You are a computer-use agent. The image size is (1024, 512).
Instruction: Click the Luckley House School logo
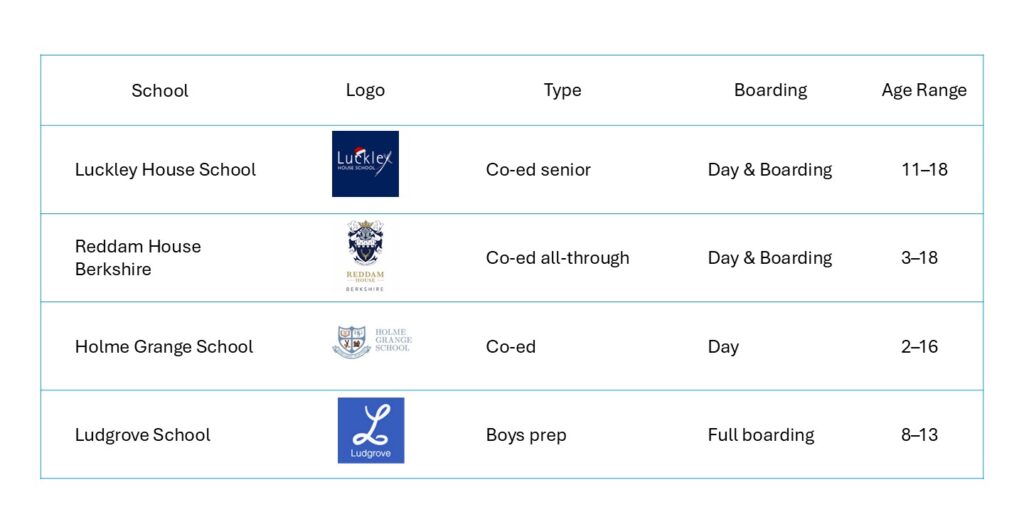(x=365, y=164)
